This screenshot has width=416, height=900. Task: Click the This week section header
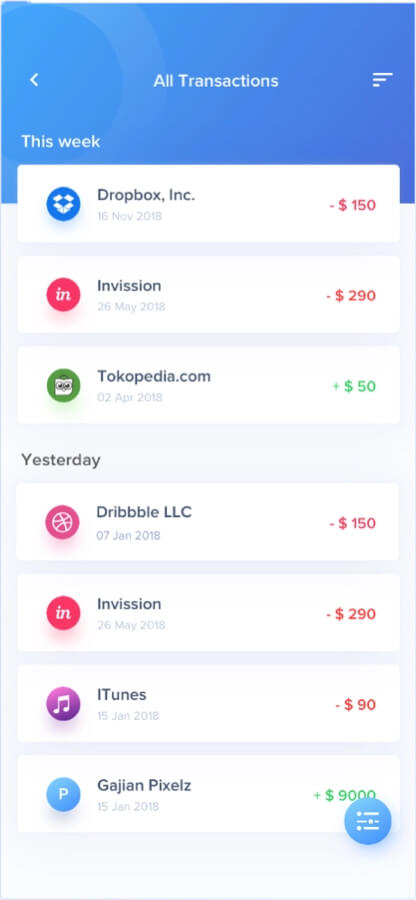click(x=60, y=141)
